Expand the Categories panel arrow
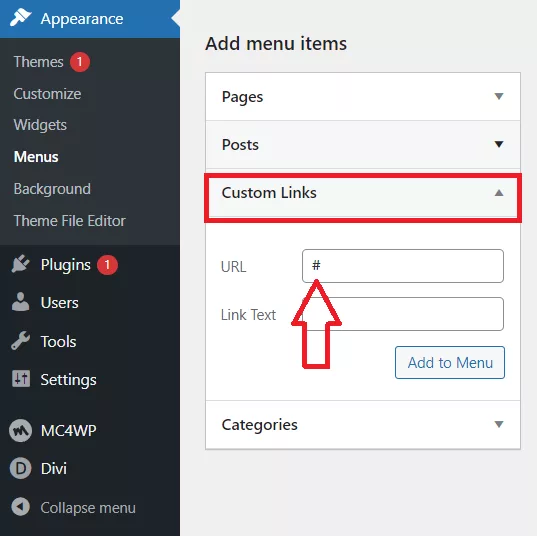The width and height of the screenshot is (537, 536). point(499,424)
